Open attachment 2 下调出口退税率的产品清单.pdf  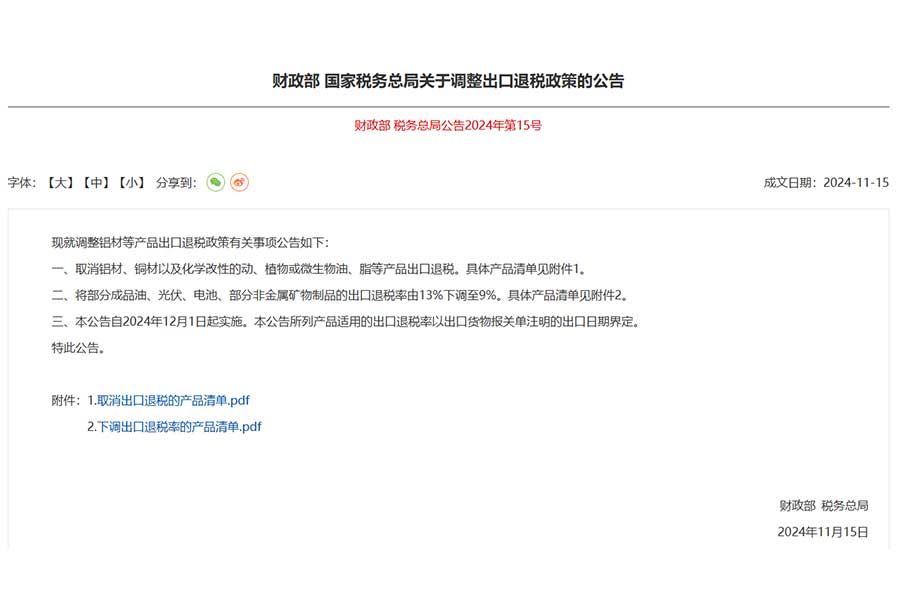(179, 427)
